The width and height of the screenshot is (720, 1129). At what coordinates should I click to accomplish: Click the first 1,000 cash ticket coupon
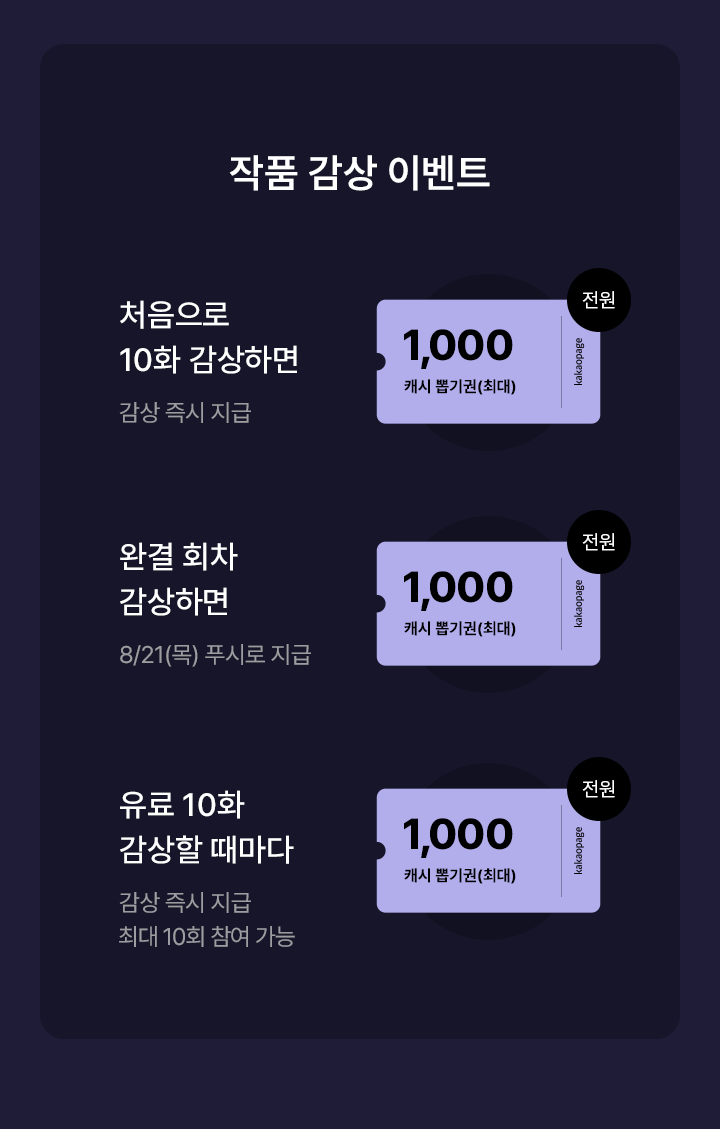pos(488,361)
